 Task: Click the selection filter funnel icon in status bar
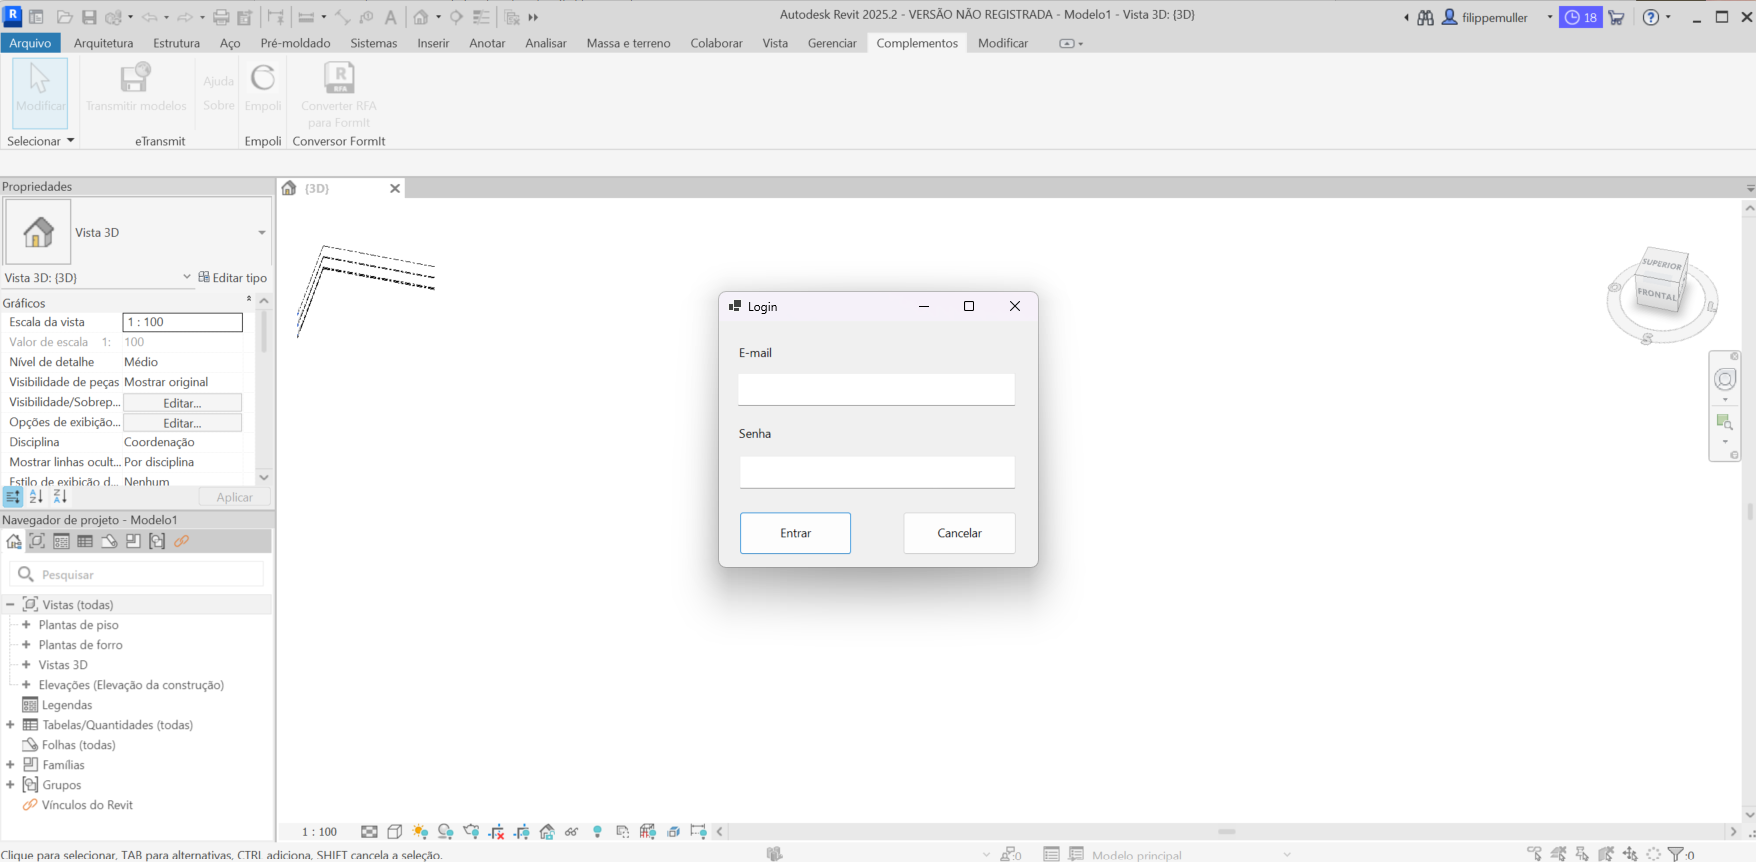(1676, 854)
